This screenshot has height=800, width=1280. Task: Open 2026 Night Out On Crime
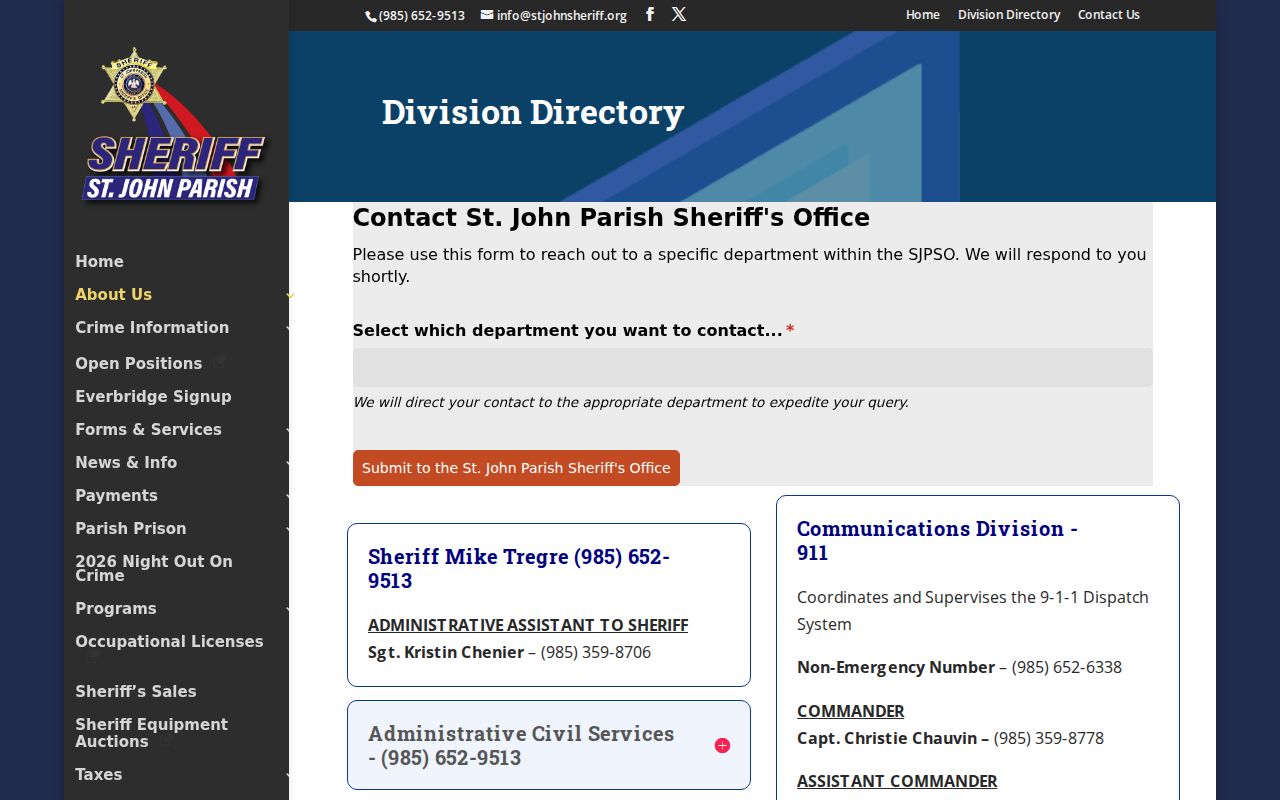[x=154, y=568]
